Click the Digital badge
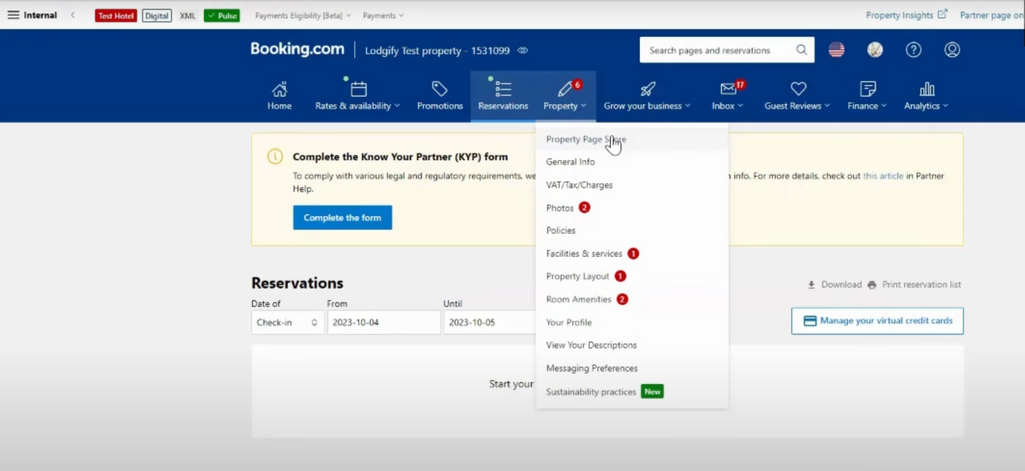Screen dimensions: 1025x471 [x=157, y=16]
